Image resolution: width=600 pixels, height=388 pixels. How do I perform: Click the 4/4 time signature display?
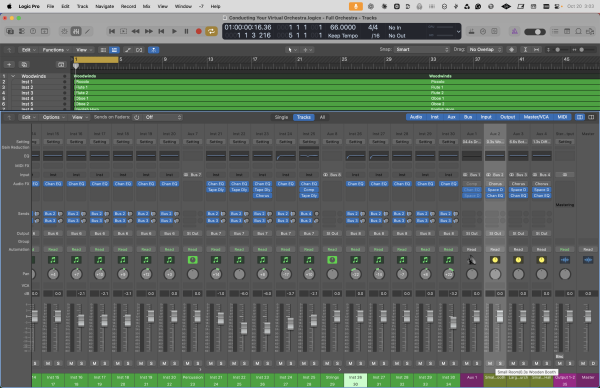tap(373, 28)
